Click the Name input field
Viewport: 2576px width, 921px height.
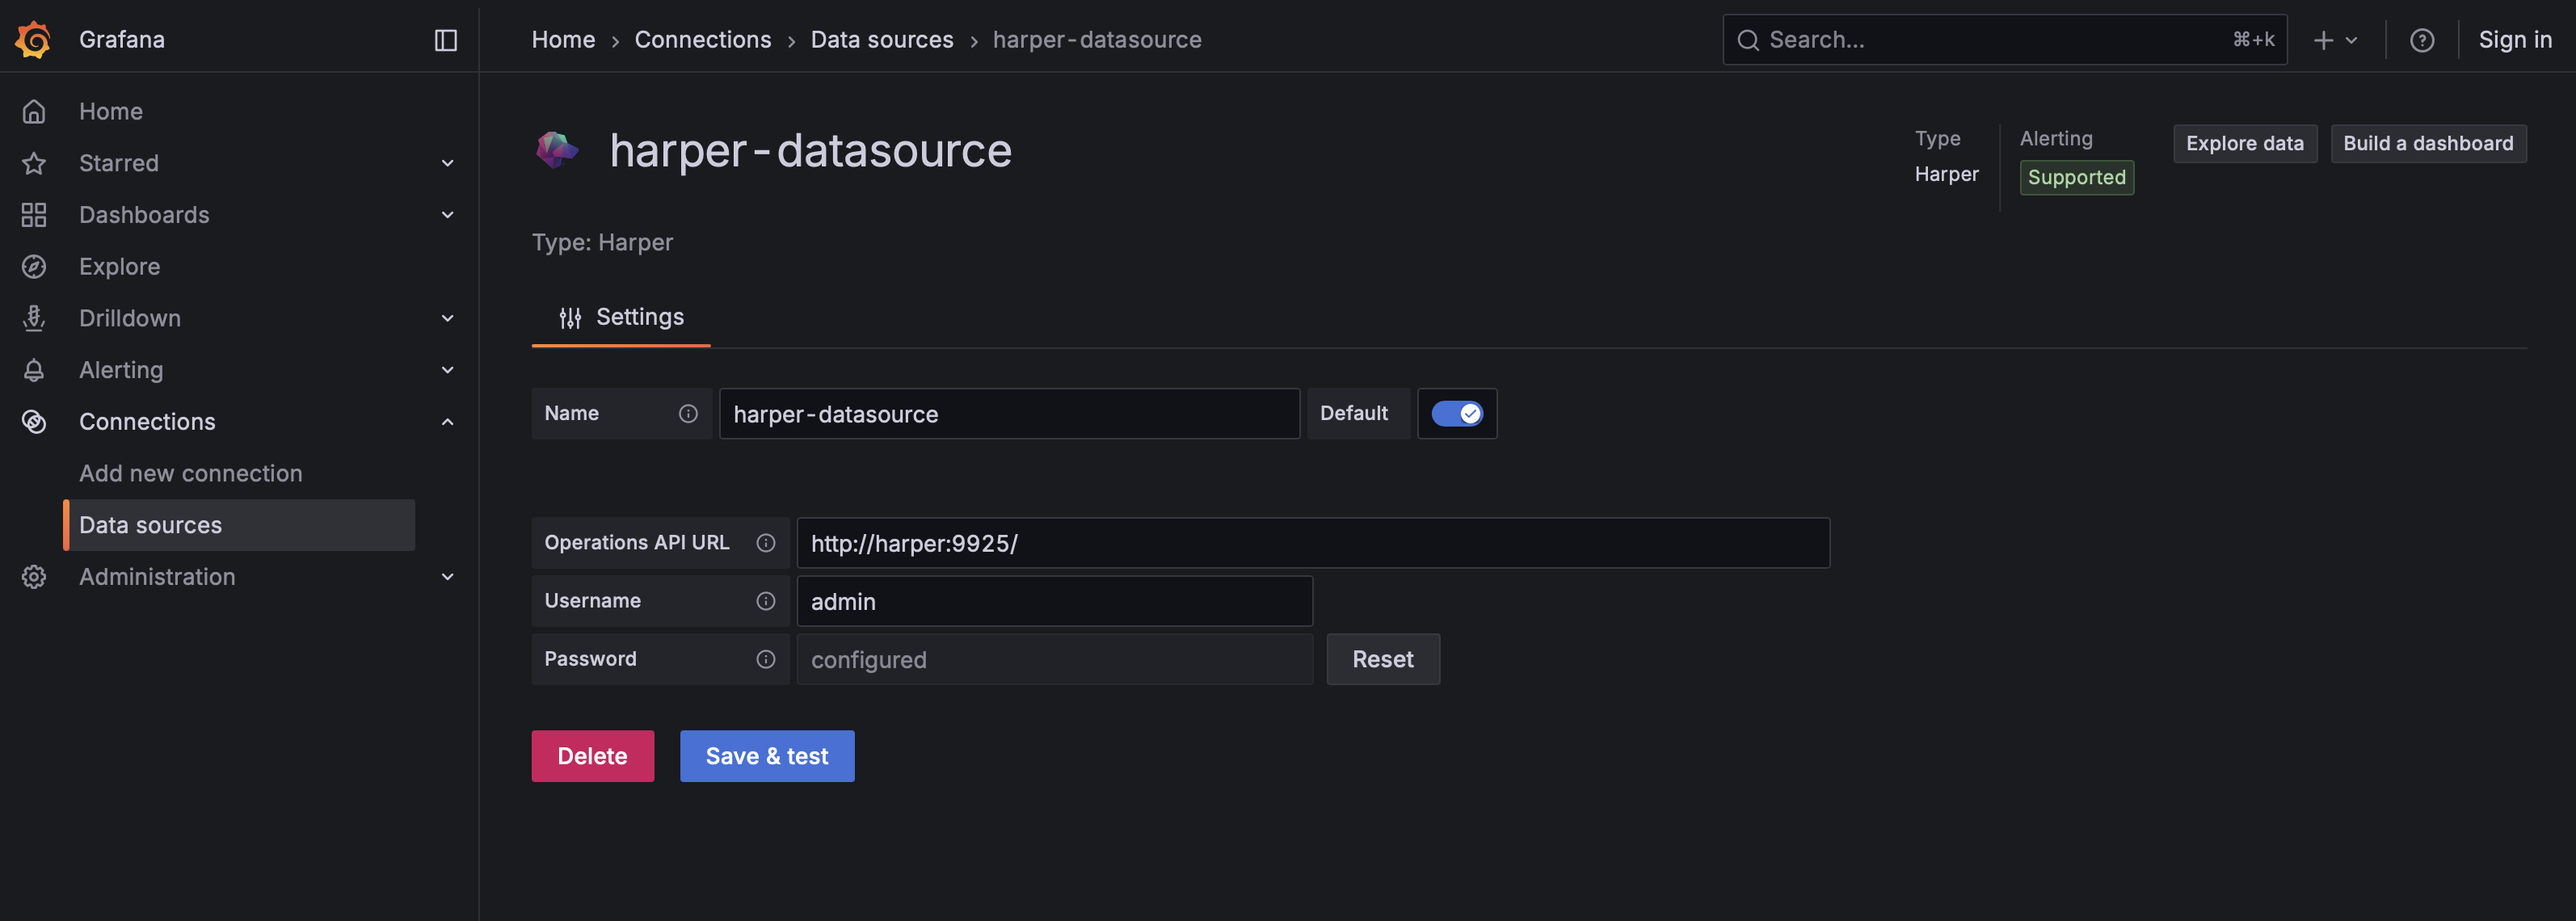pos(1009,414)
